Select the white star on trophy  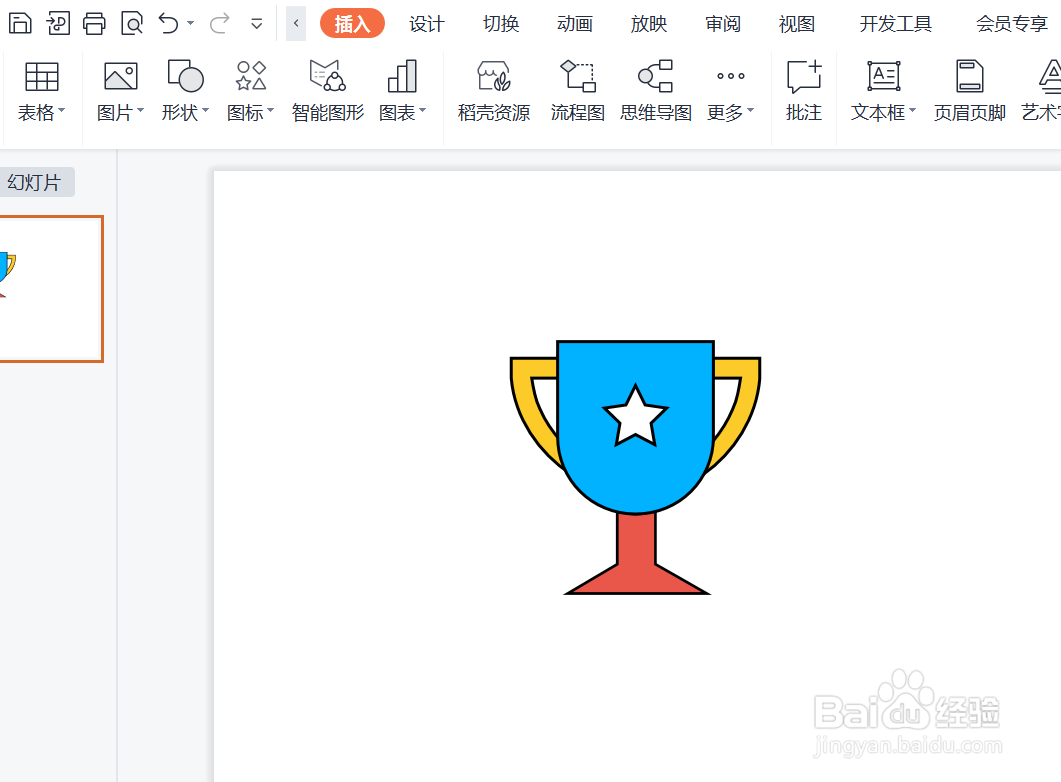635,416
